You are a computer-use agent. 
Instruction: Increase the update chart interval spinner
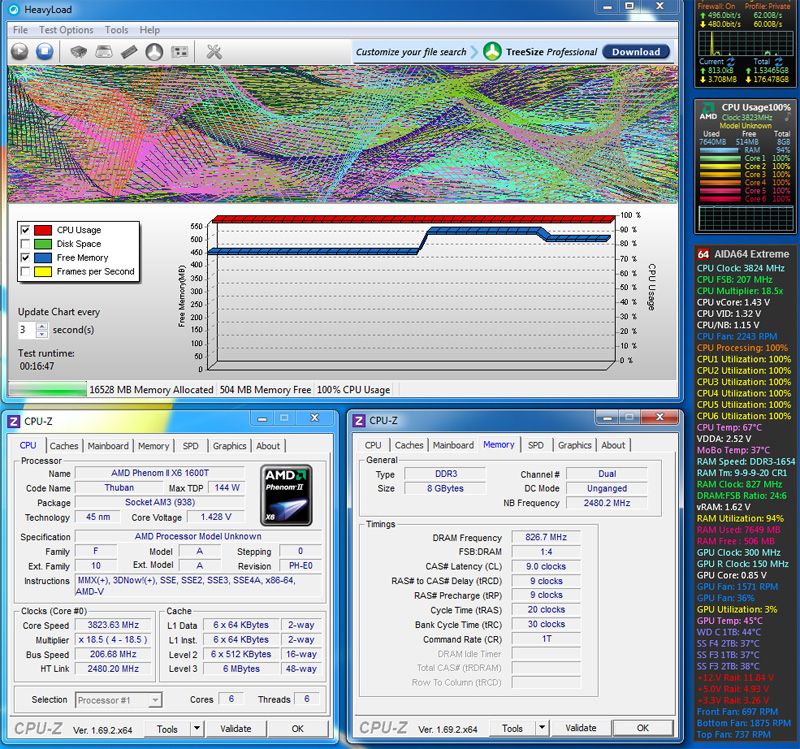[42, 325]
